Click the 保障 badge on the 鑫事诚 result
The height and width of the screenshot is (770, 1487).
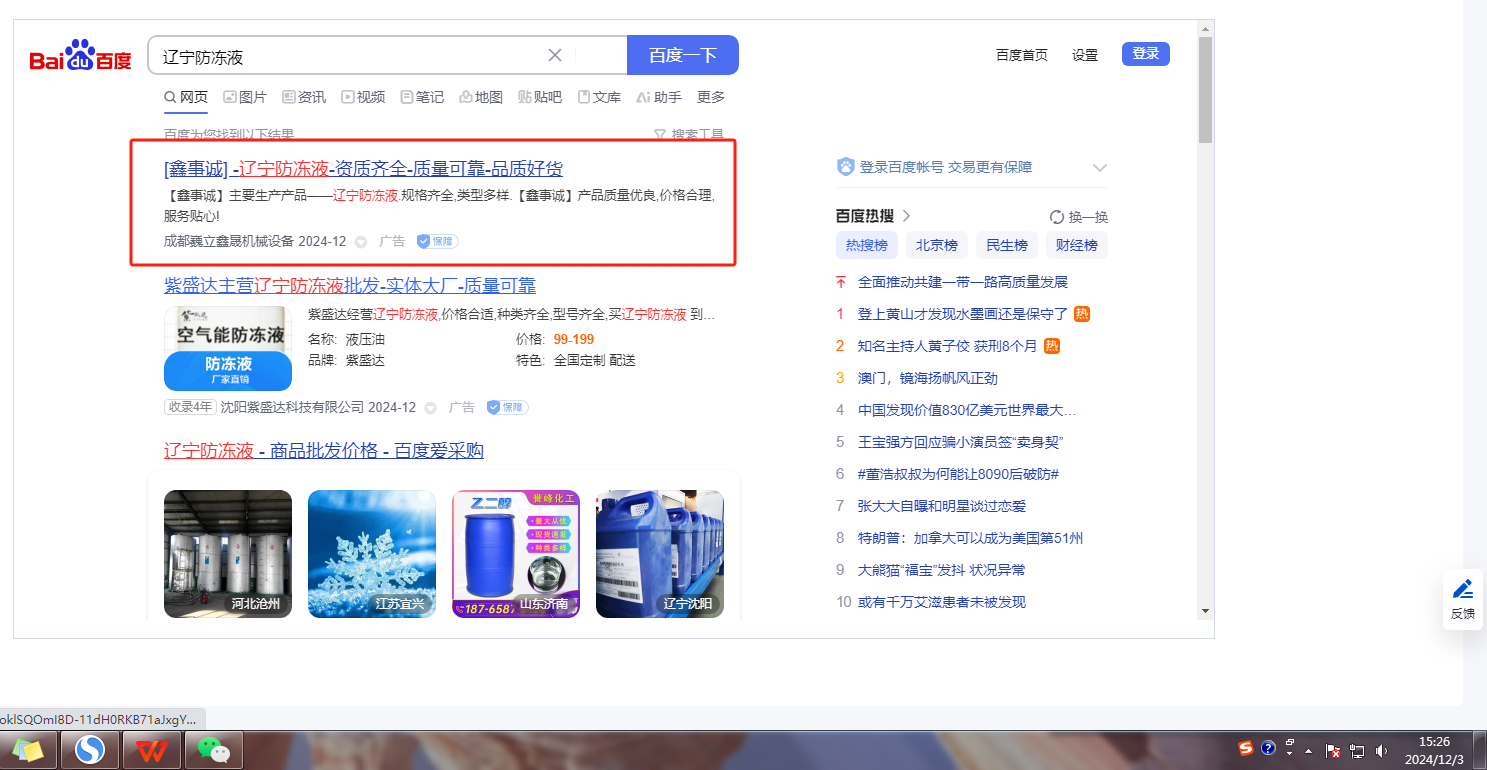tap(437, 241)
